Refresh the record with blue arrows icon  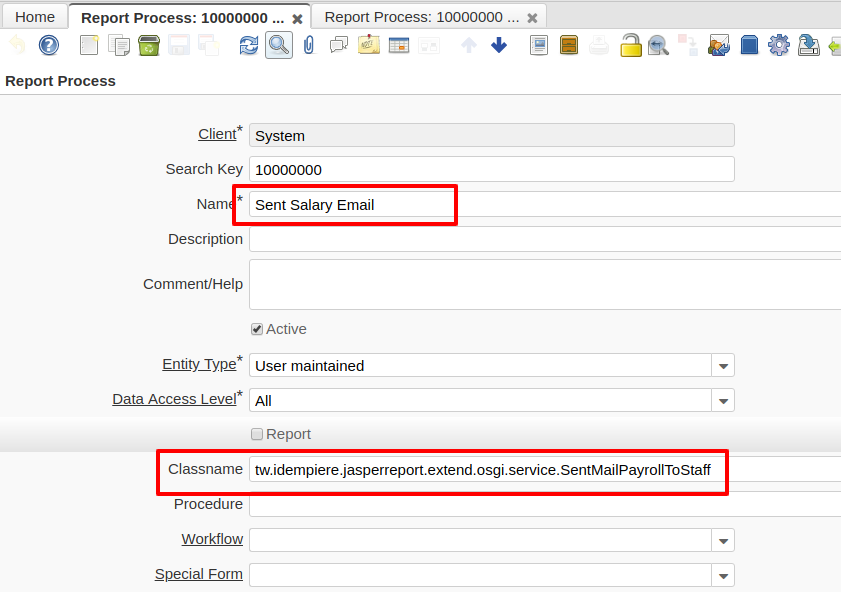point(248,45)
